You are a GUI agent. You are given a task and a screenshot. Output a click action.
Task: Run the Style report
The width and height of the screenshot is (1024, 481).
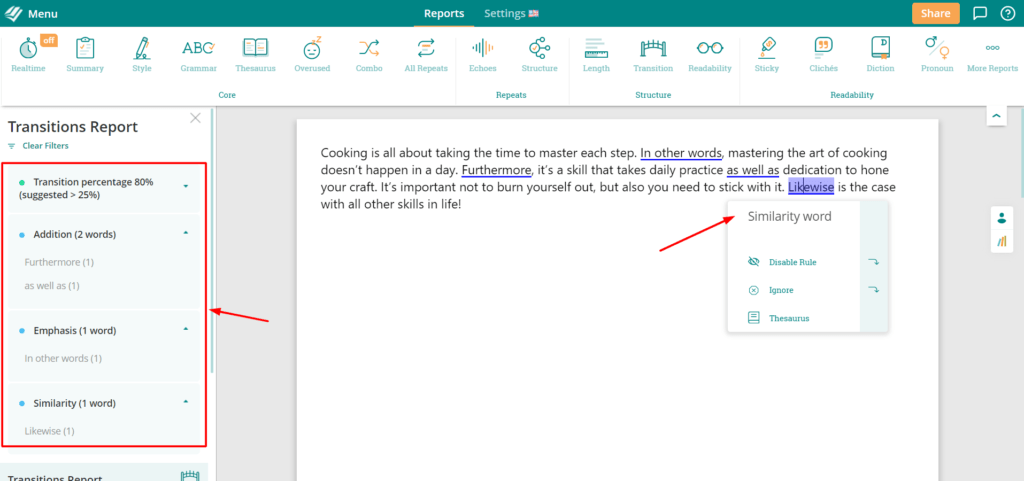142,54
